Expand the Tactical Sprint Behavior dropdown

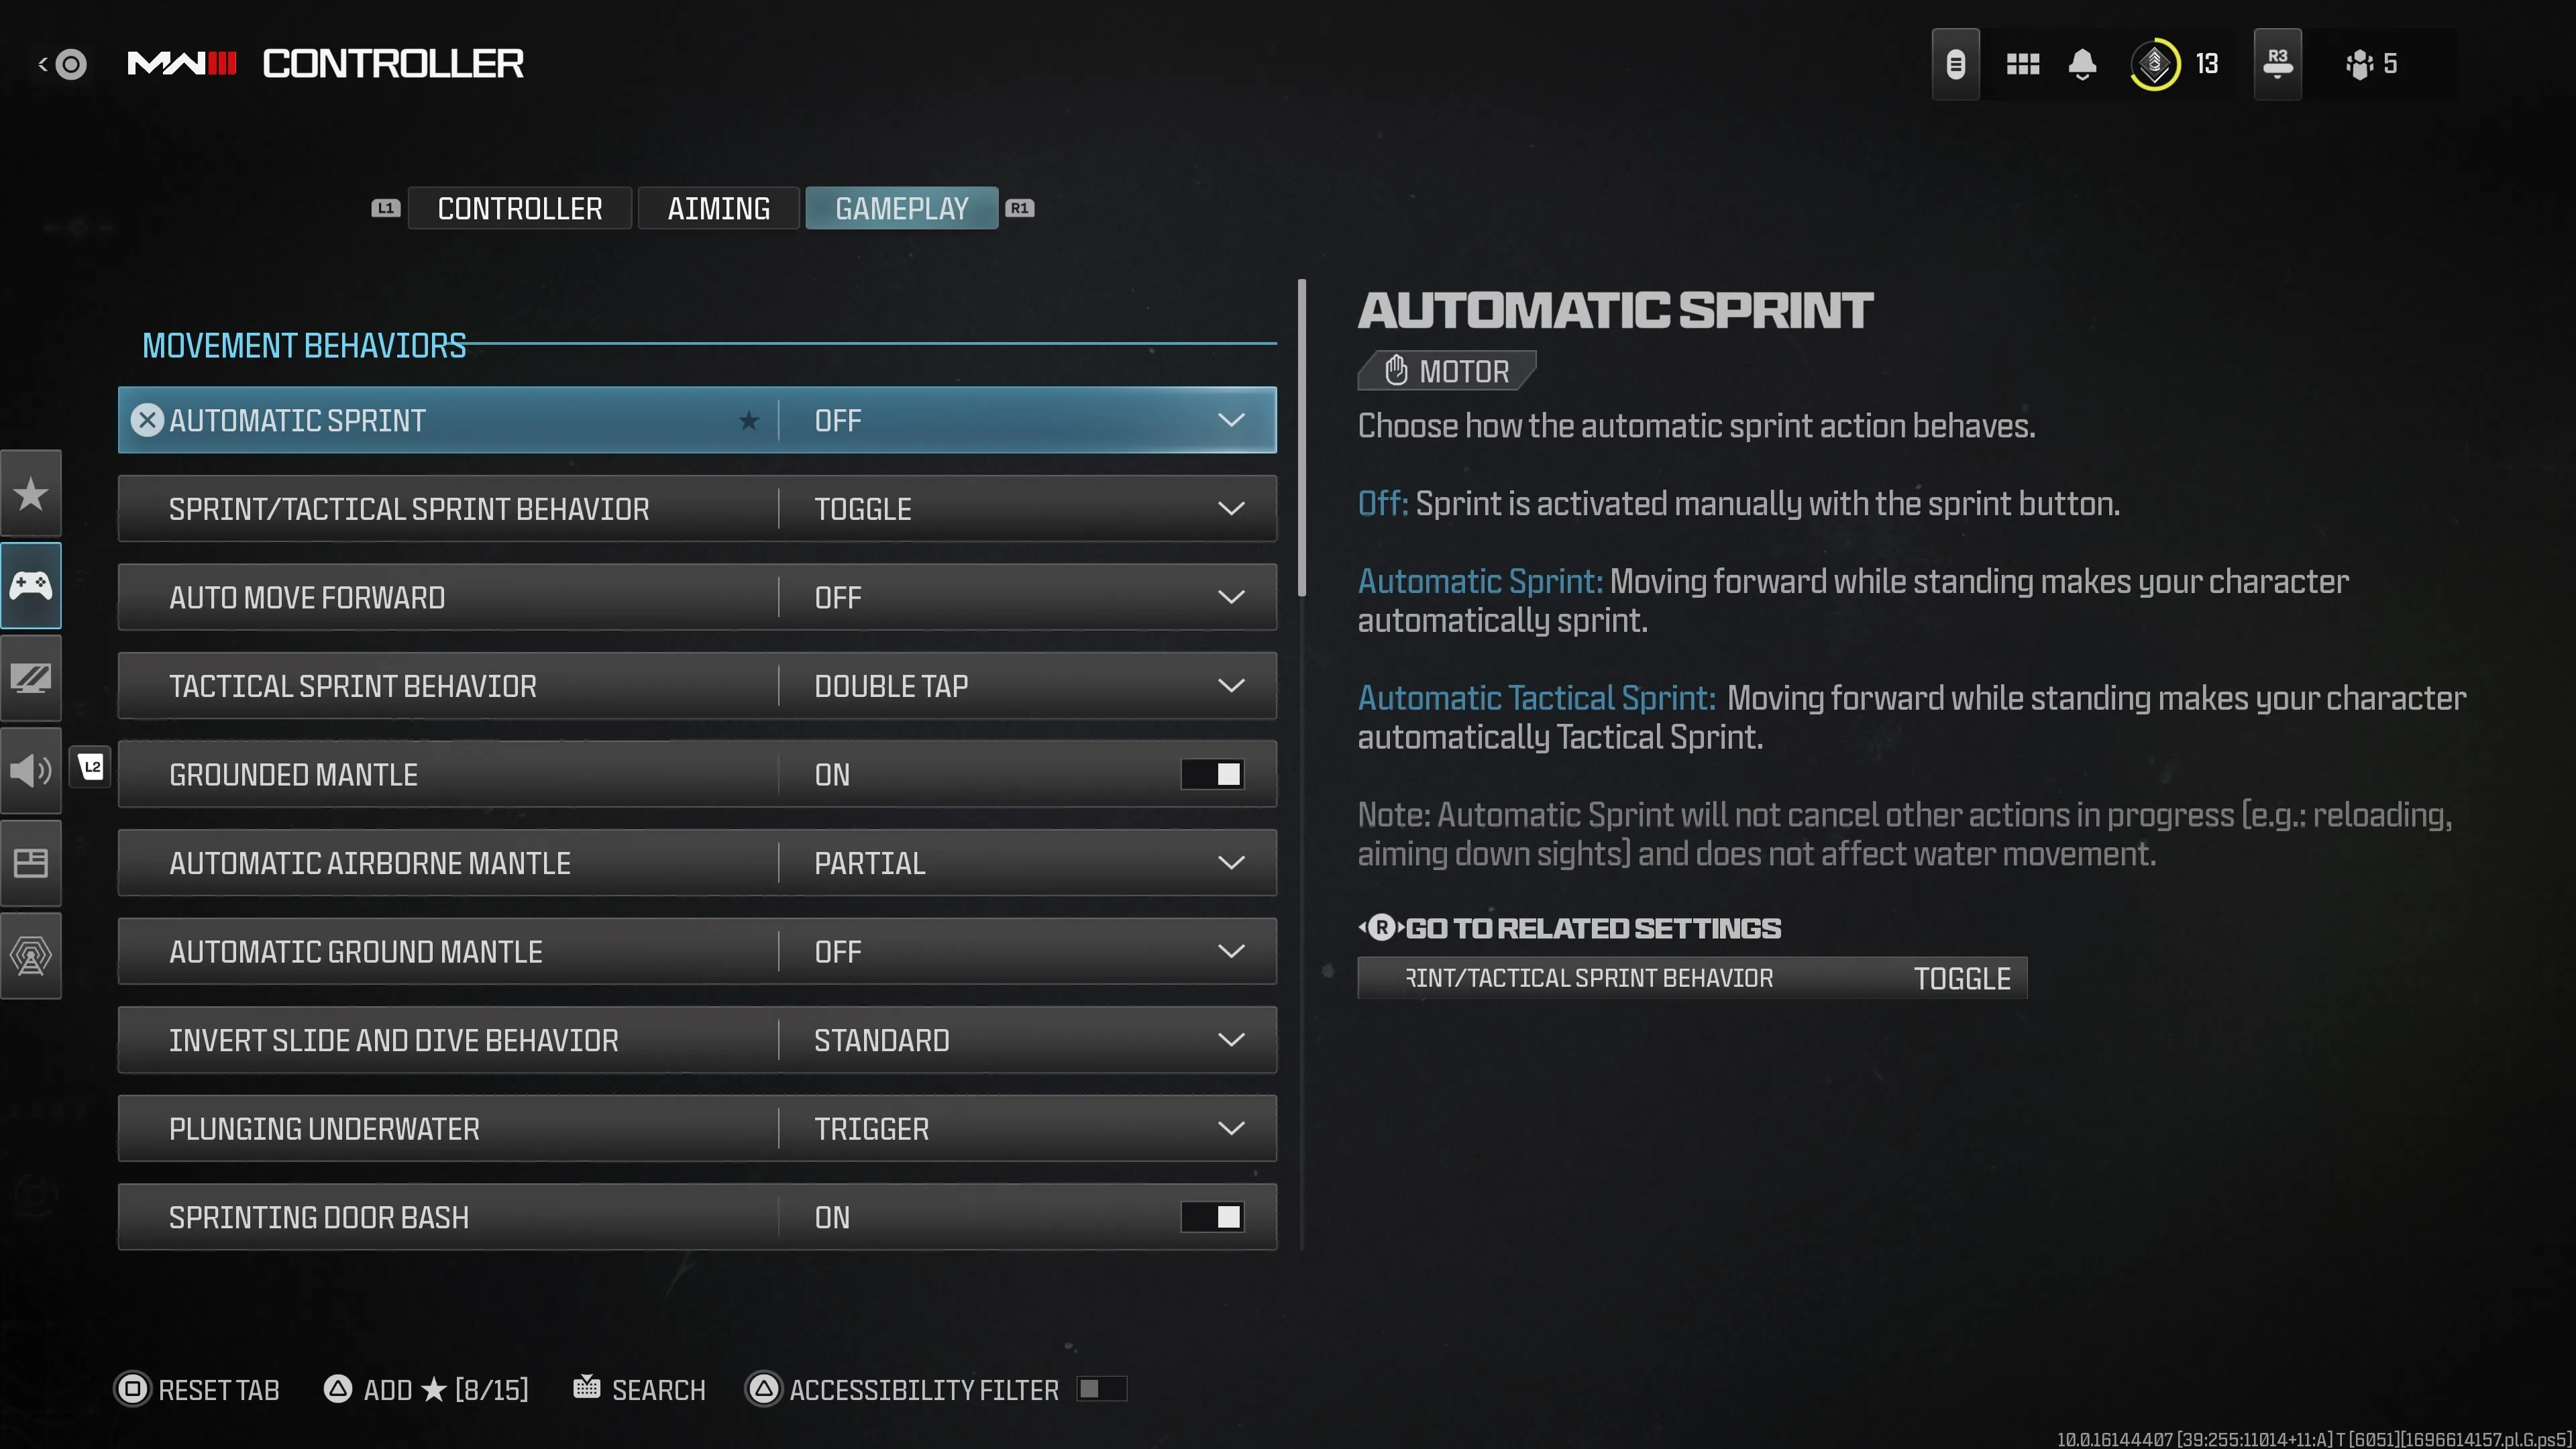(x=1232, y=686)
